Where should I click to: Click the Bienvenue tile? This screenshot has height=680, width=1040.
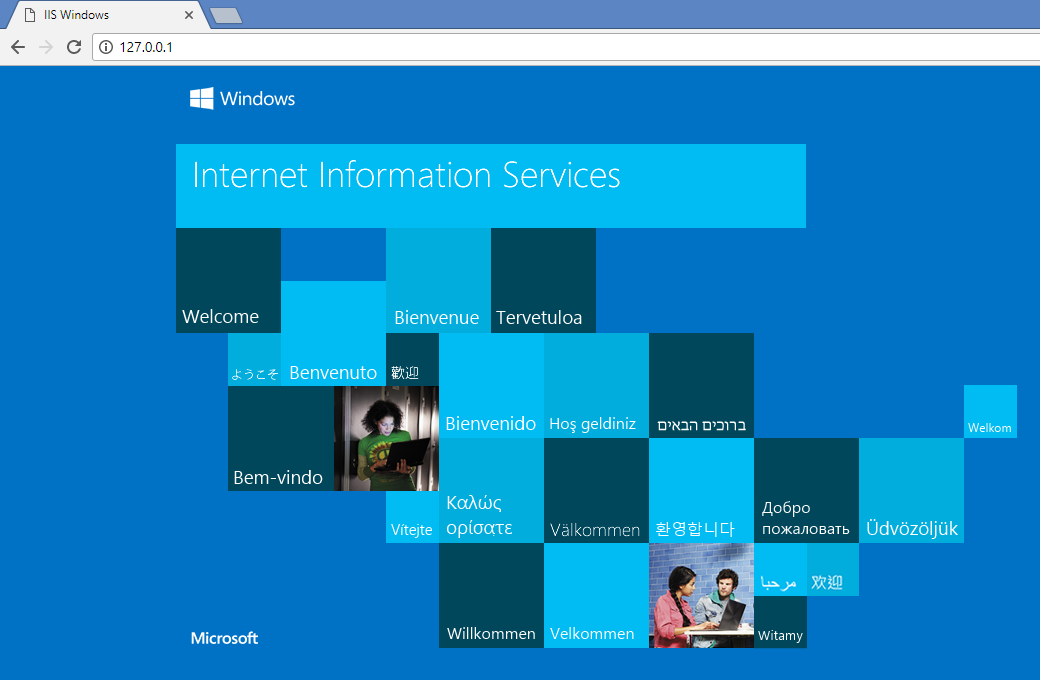tap(438, 281)
